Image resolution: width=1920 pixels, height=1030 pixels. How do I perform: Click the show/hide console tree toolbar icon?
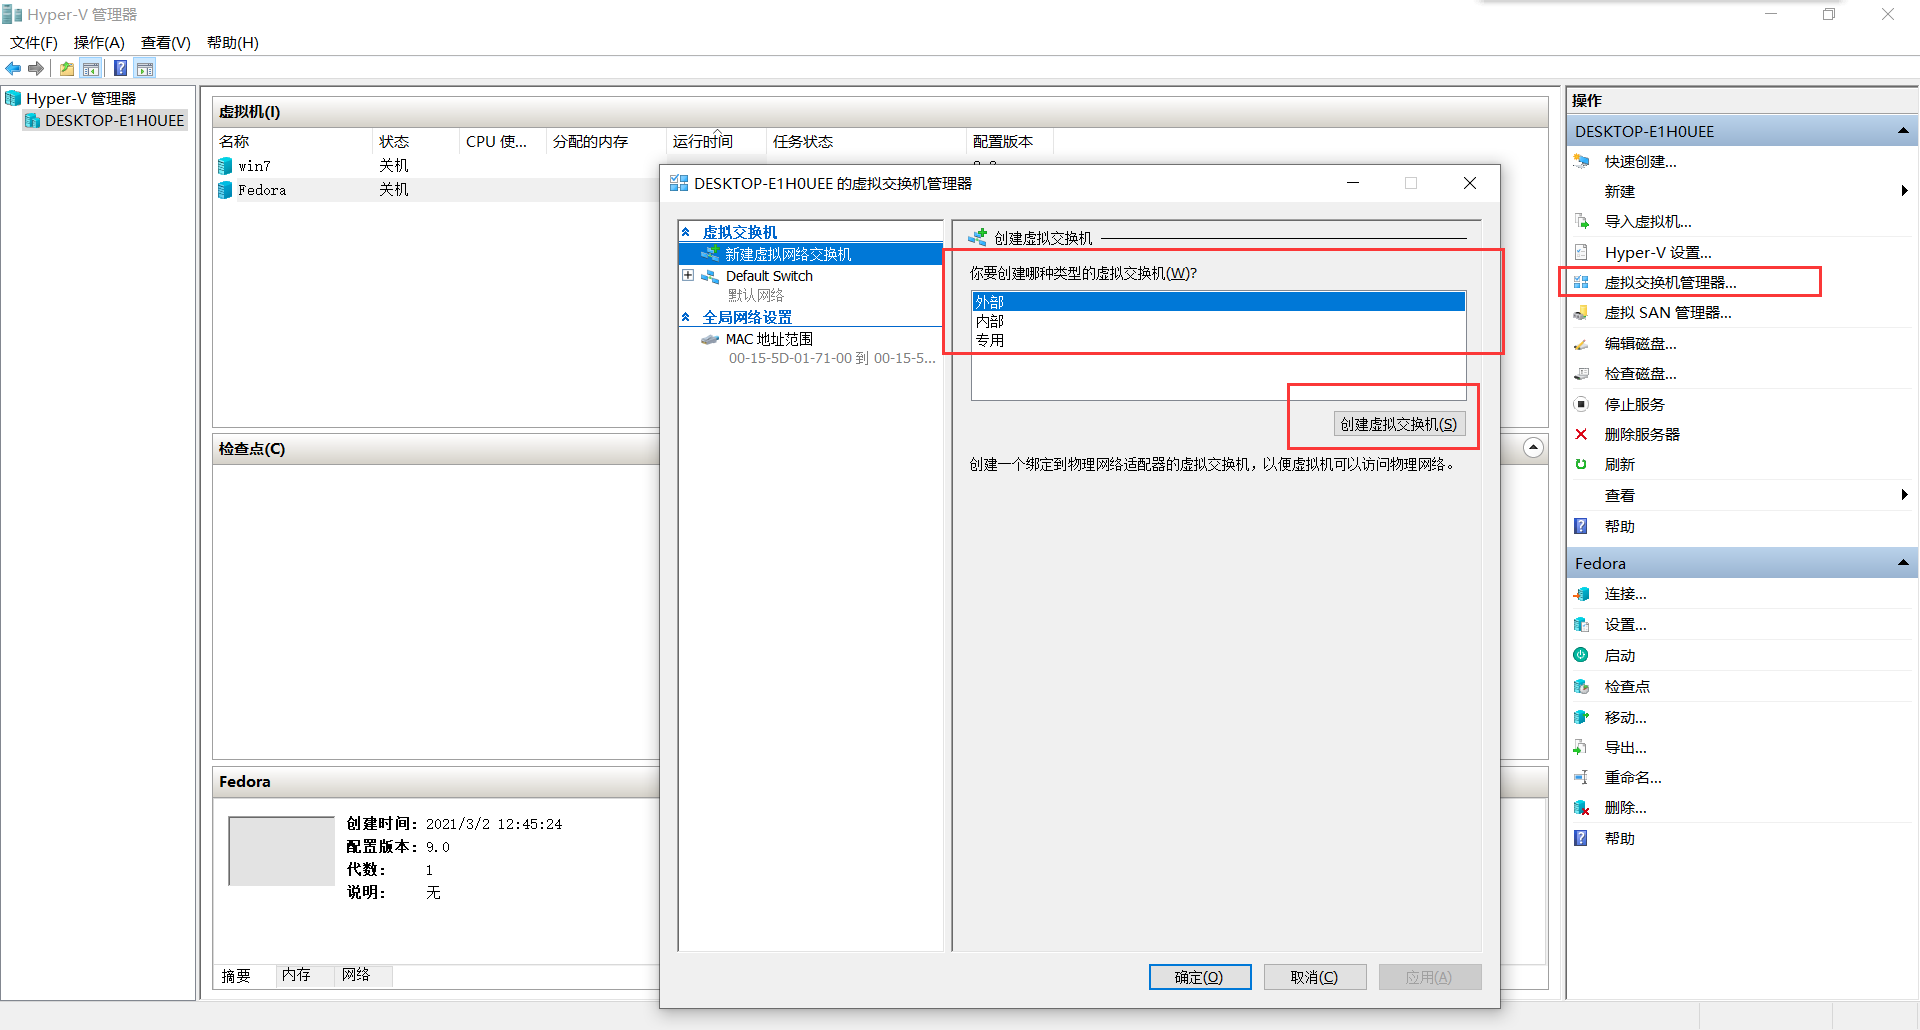point(91,68)
